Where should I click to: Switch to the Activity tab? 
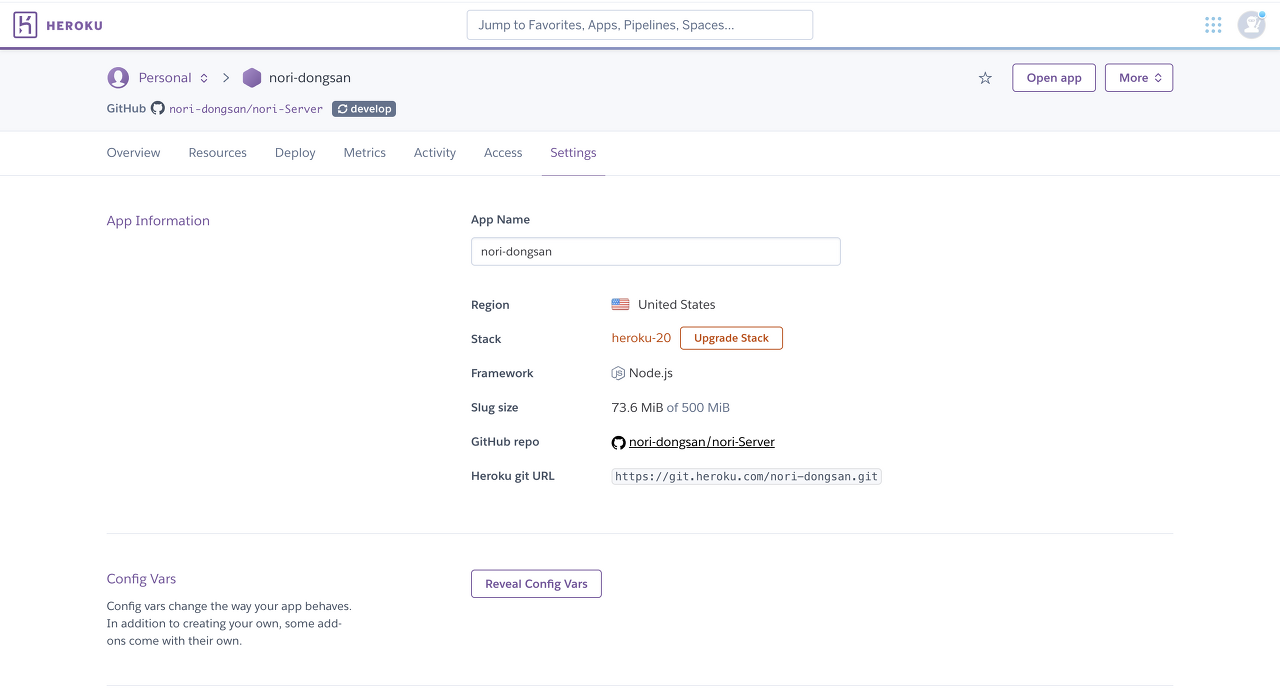pos(435,153)
